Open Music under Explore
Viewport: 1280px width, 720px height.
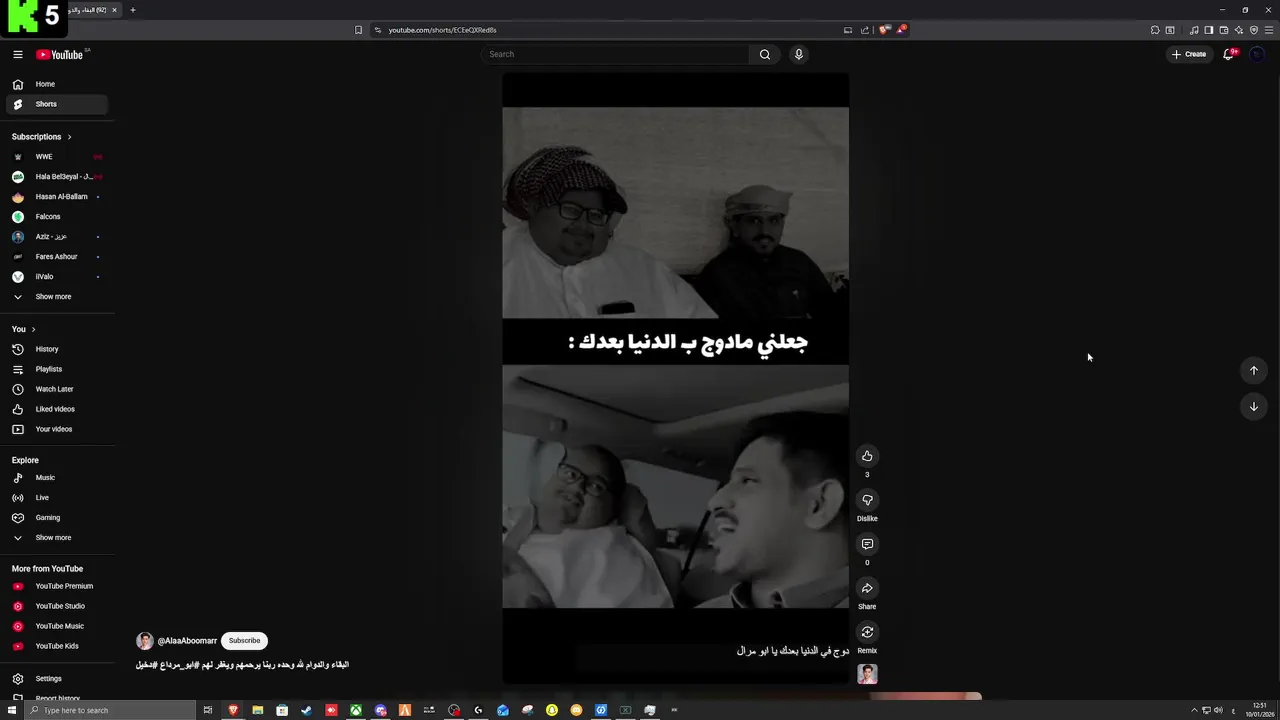[x=57, y=478]
